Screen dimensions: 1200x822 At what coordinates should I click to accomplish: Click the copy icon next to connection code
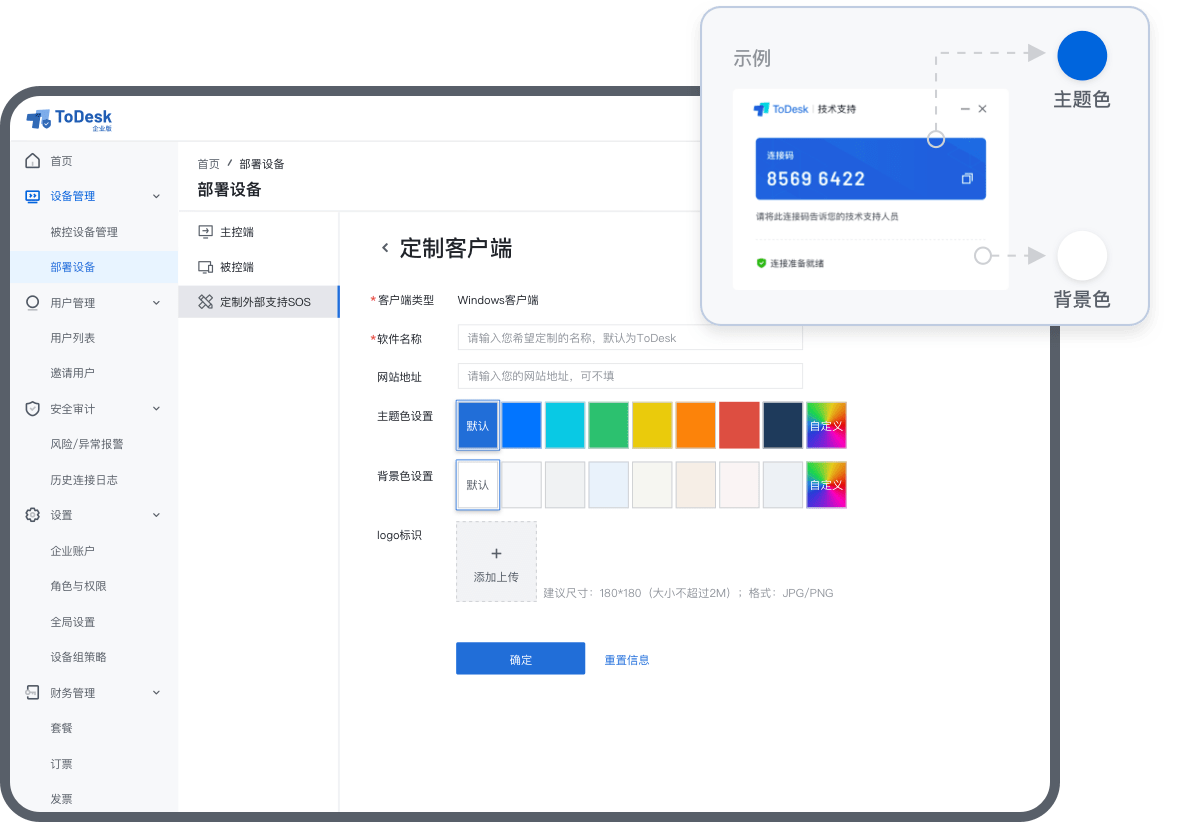(x=966, y=179)
